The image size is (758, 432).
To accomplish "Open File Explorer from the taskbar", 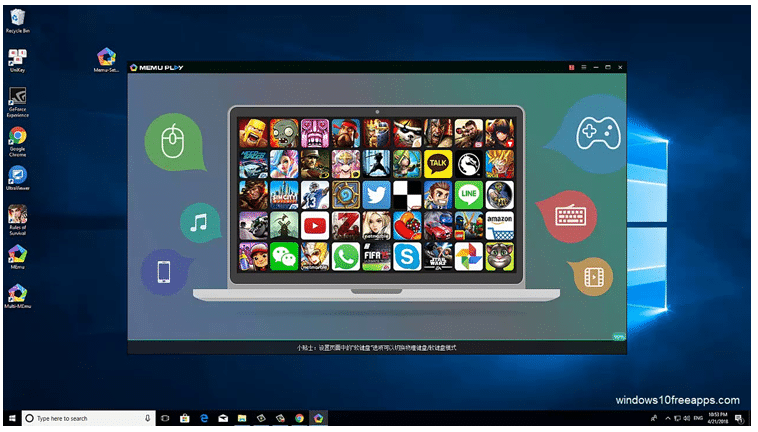I will click(x=242, y=418).
